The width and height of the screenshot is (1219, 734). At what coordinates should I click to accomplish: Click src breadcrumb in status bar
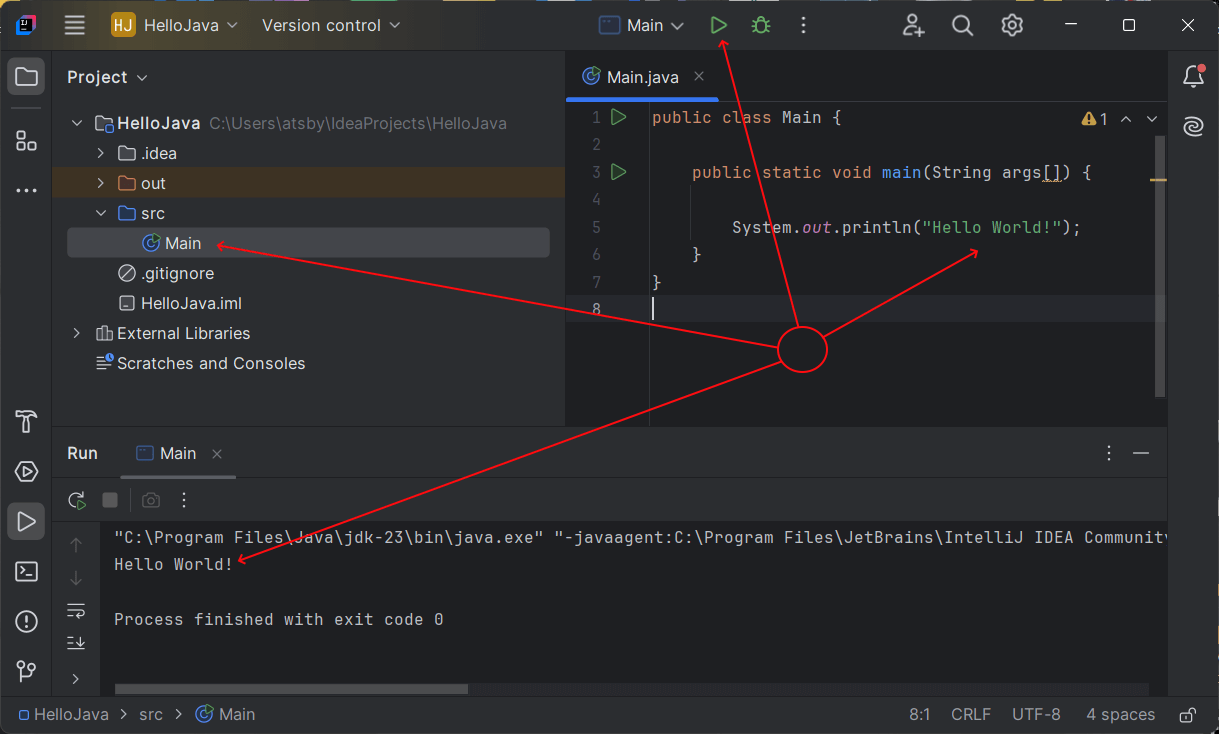coord(151,714)
